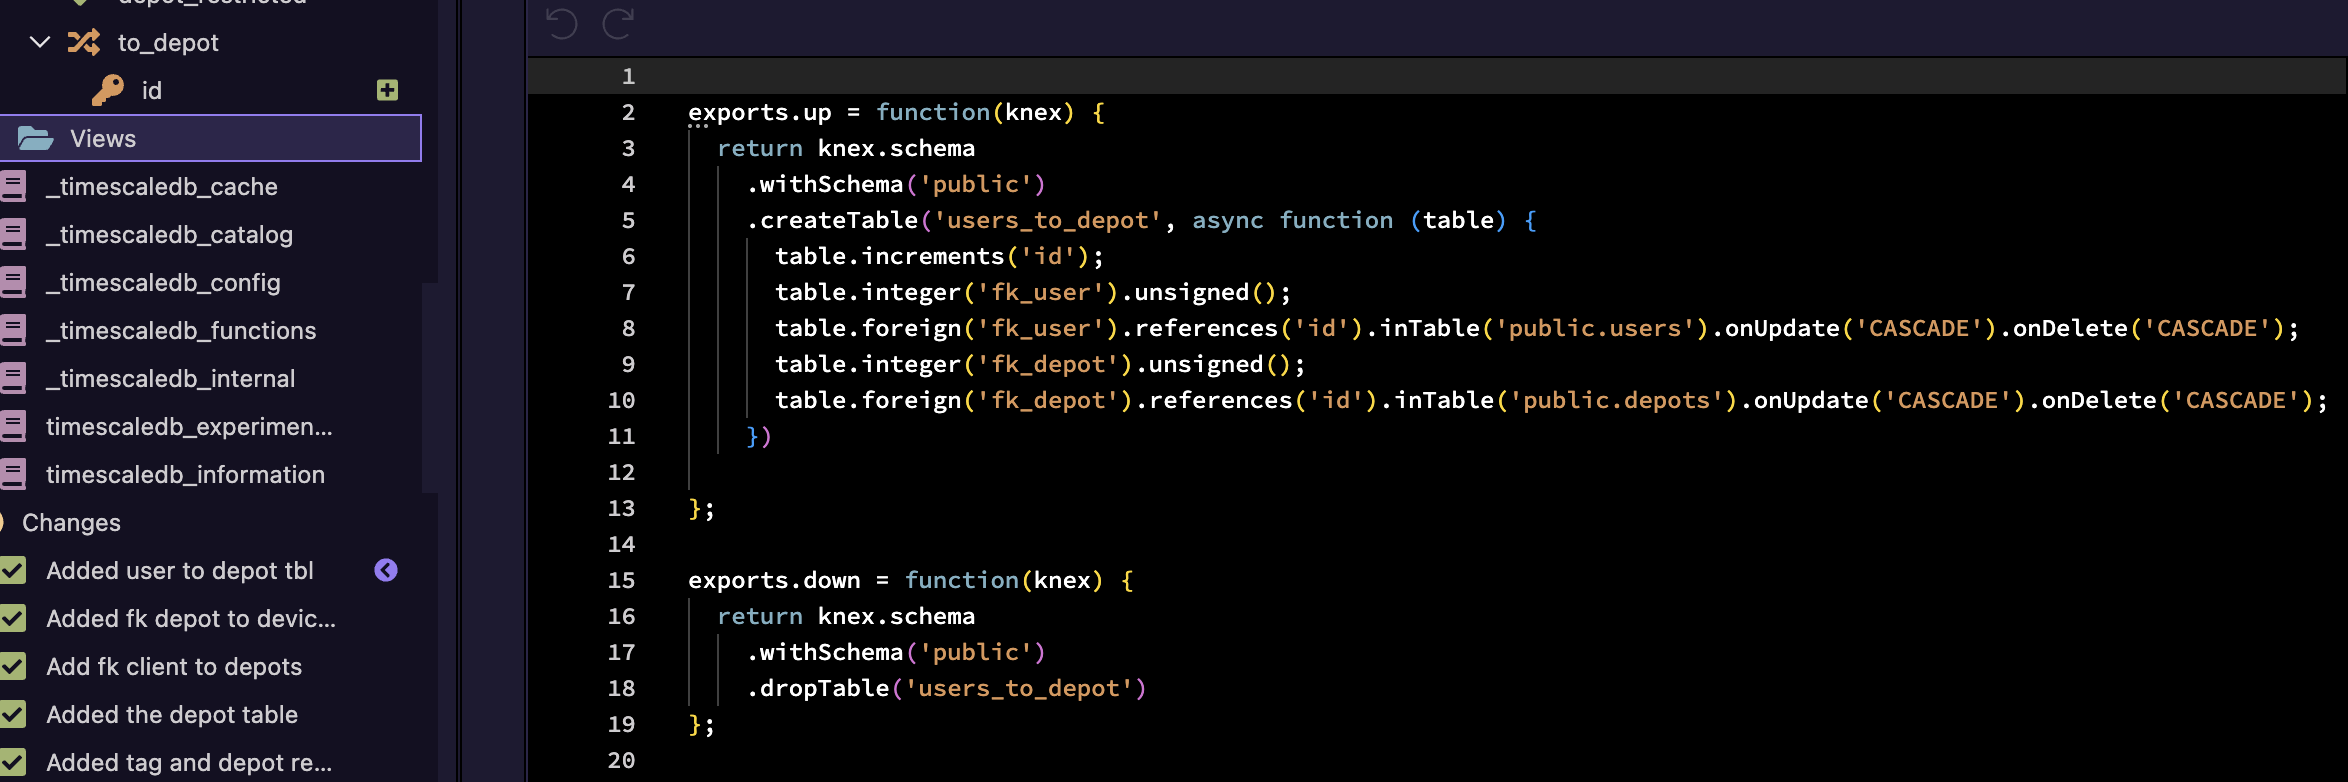Select the _timescaledb_internal schema

point(171,379)
